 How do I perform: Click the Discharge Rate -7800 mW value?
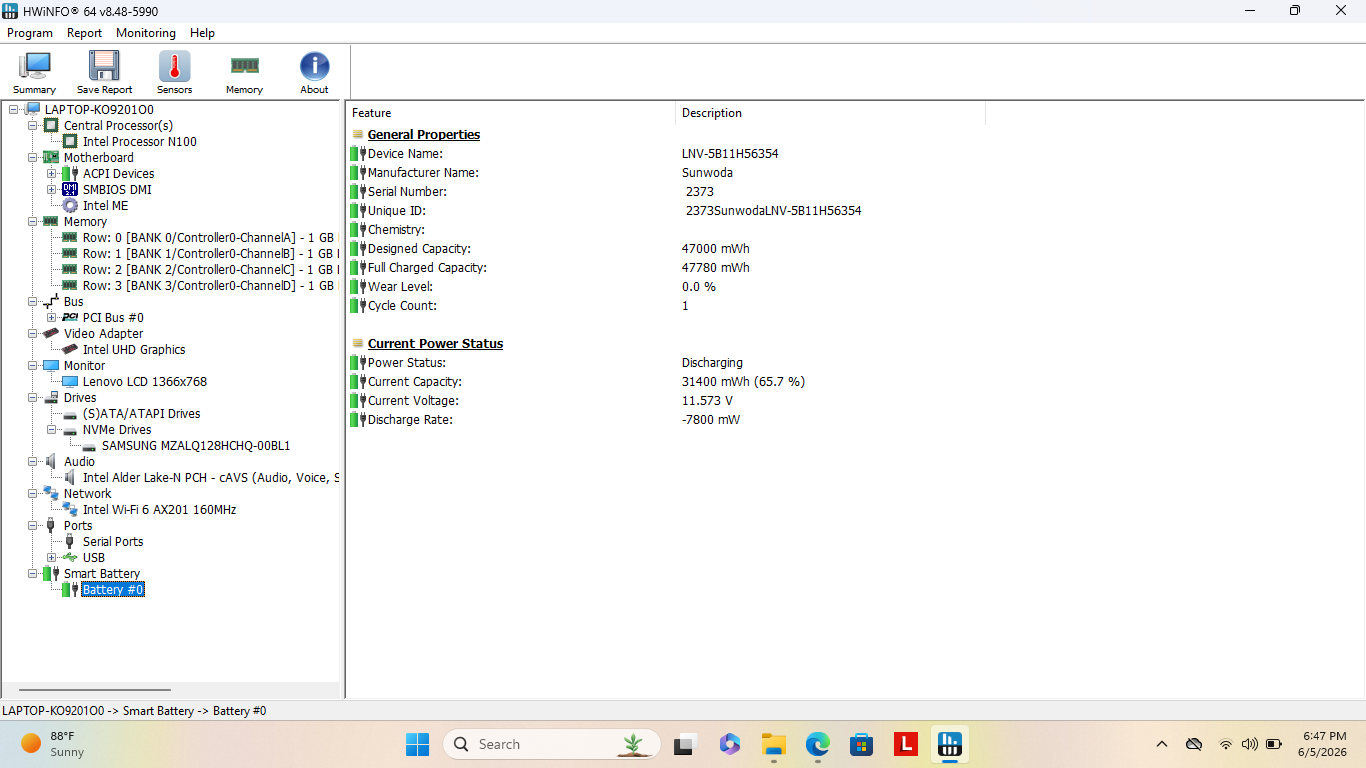point(711,420)
